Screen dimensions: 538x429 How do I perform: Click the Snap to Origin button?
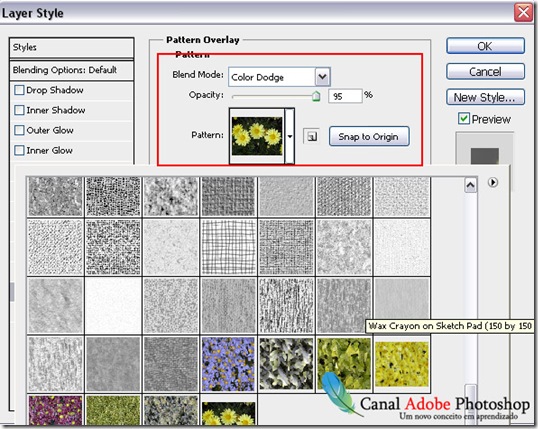pyautogui.click(x=369, y=137)
